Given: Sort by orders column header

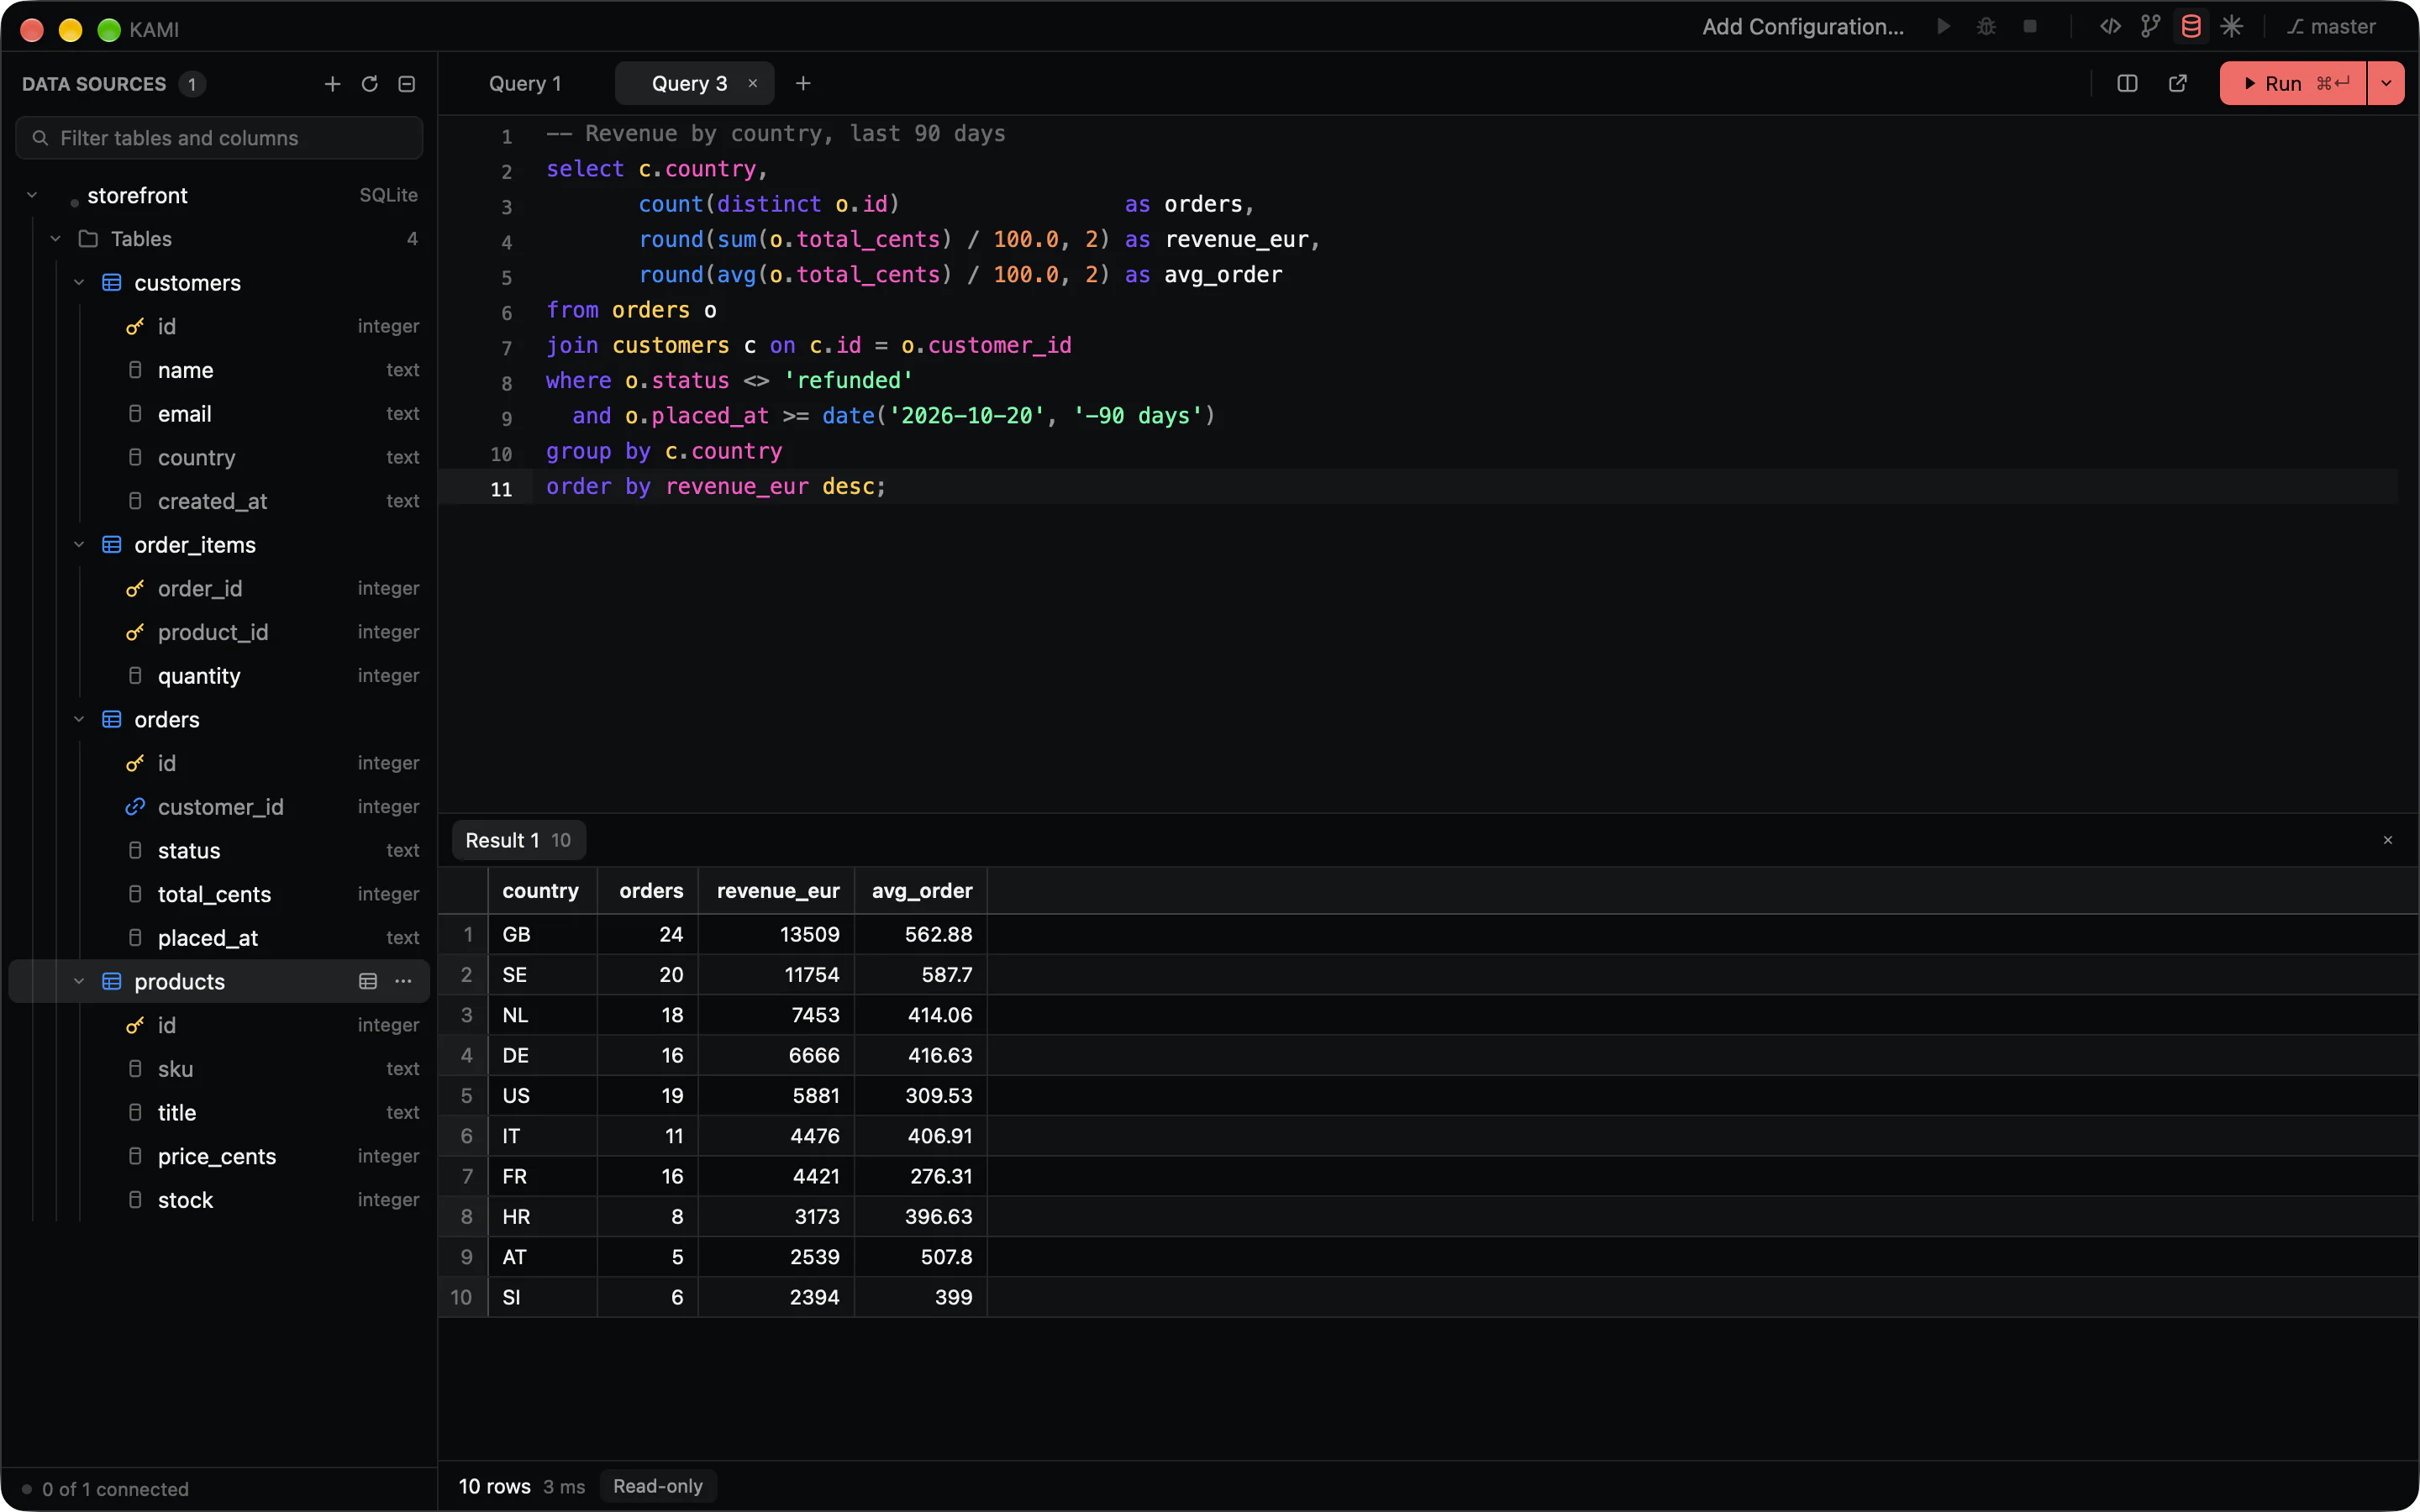Looking at the screenshot, I should point(648,890).
